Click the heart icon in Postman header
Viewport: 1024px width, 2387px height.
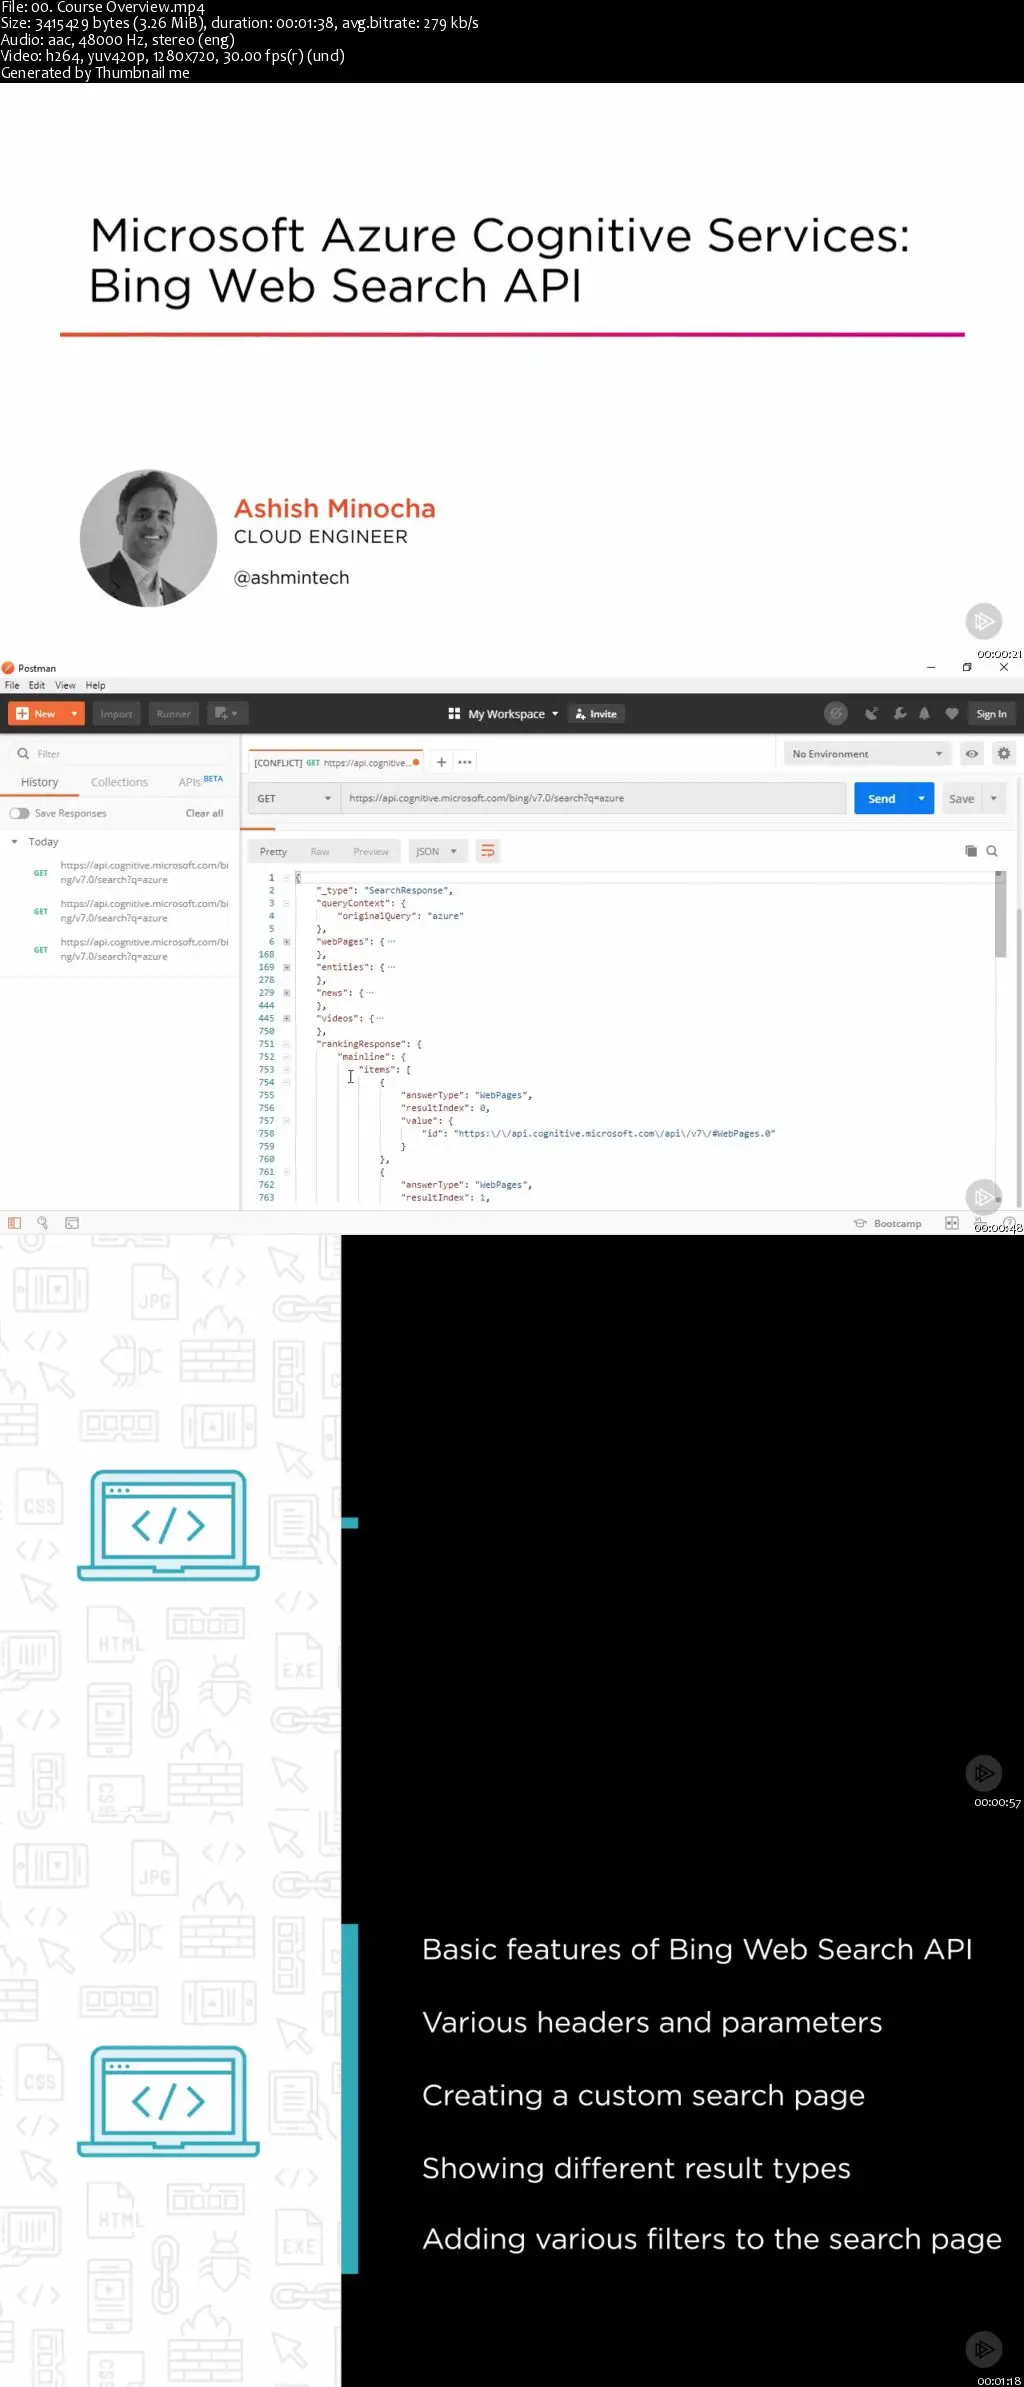point(951,713)
